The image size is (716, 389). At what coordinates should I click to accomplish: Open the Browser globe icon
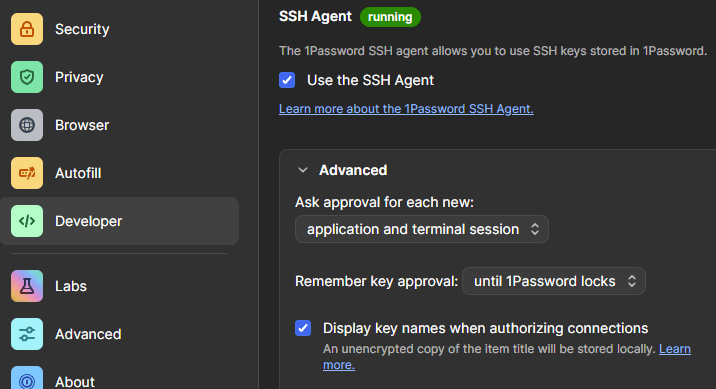coord(27,125)
